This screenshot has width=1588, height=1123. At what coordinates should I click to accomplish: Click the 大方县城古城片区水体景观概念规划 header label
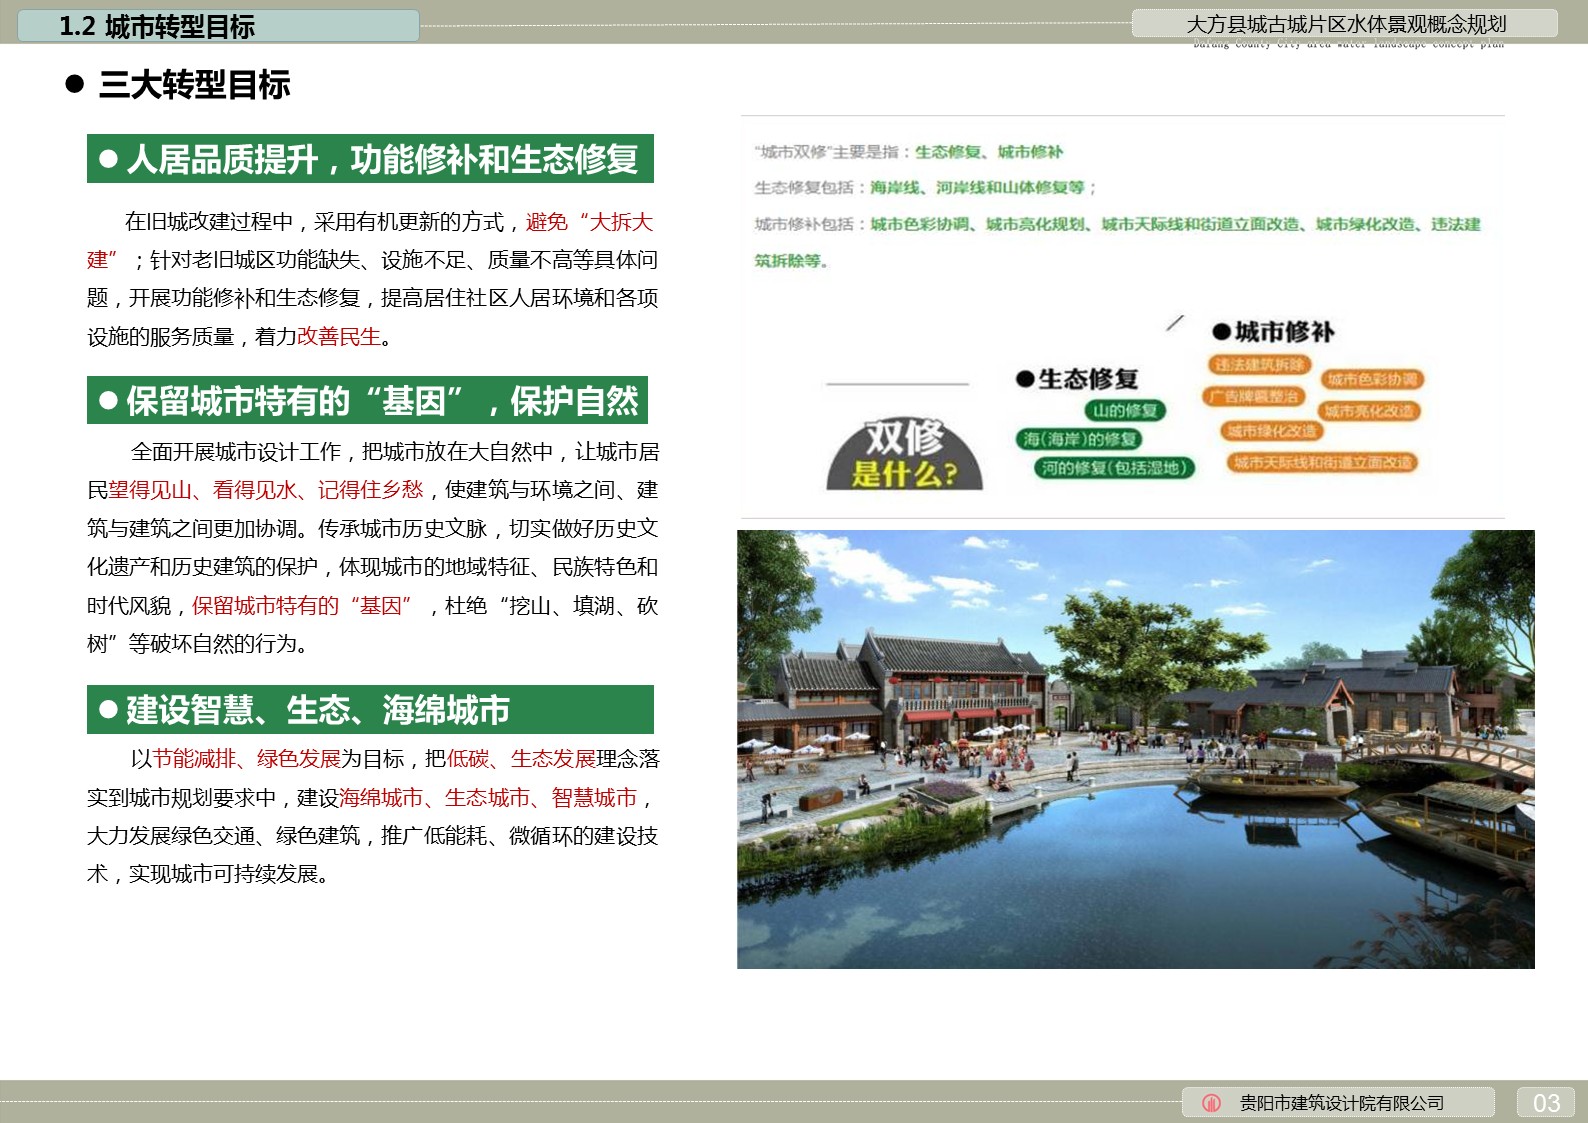(1345, 24)
